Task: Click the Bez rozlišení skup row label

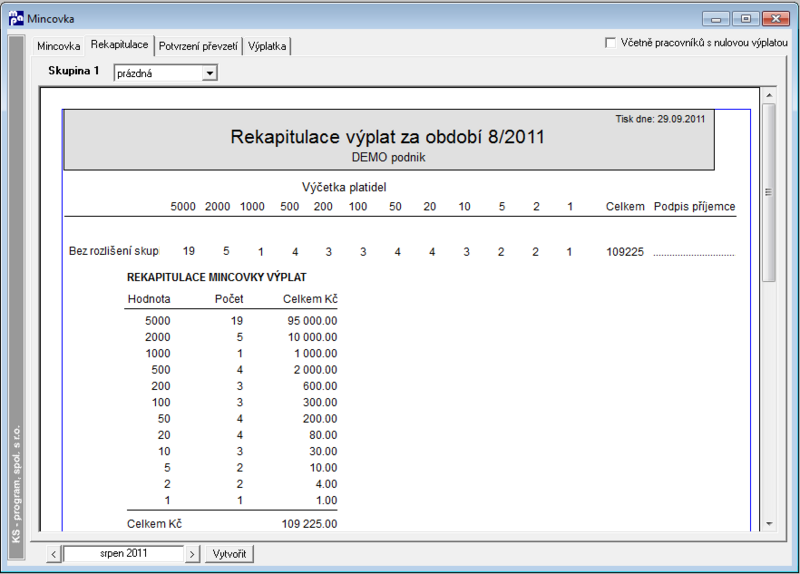Action: (114, 251)
